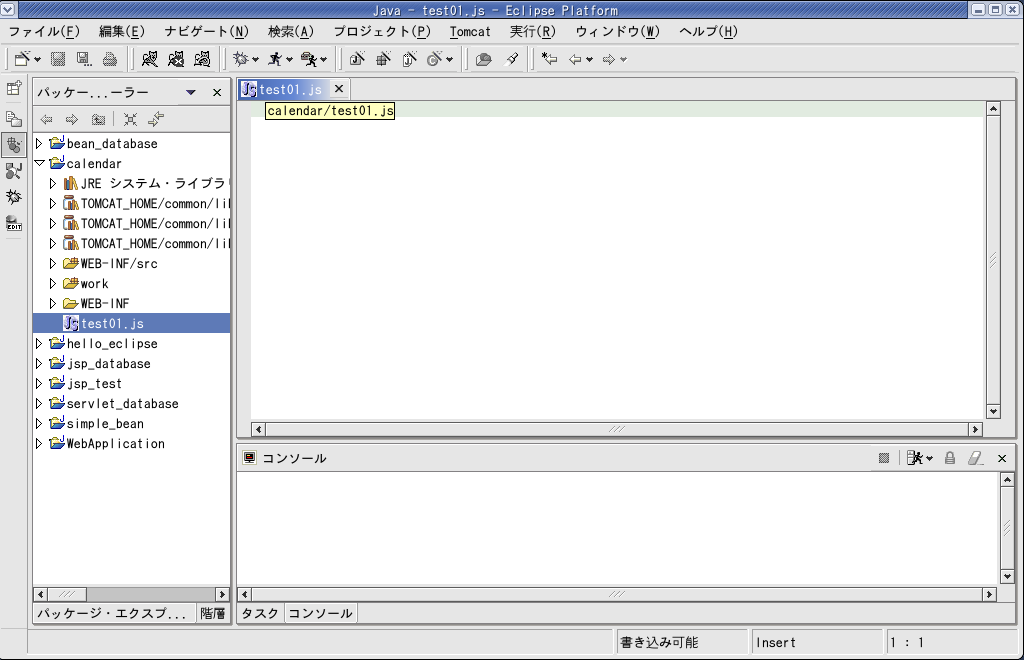Click the flashlight Search icon

(512, 59)
